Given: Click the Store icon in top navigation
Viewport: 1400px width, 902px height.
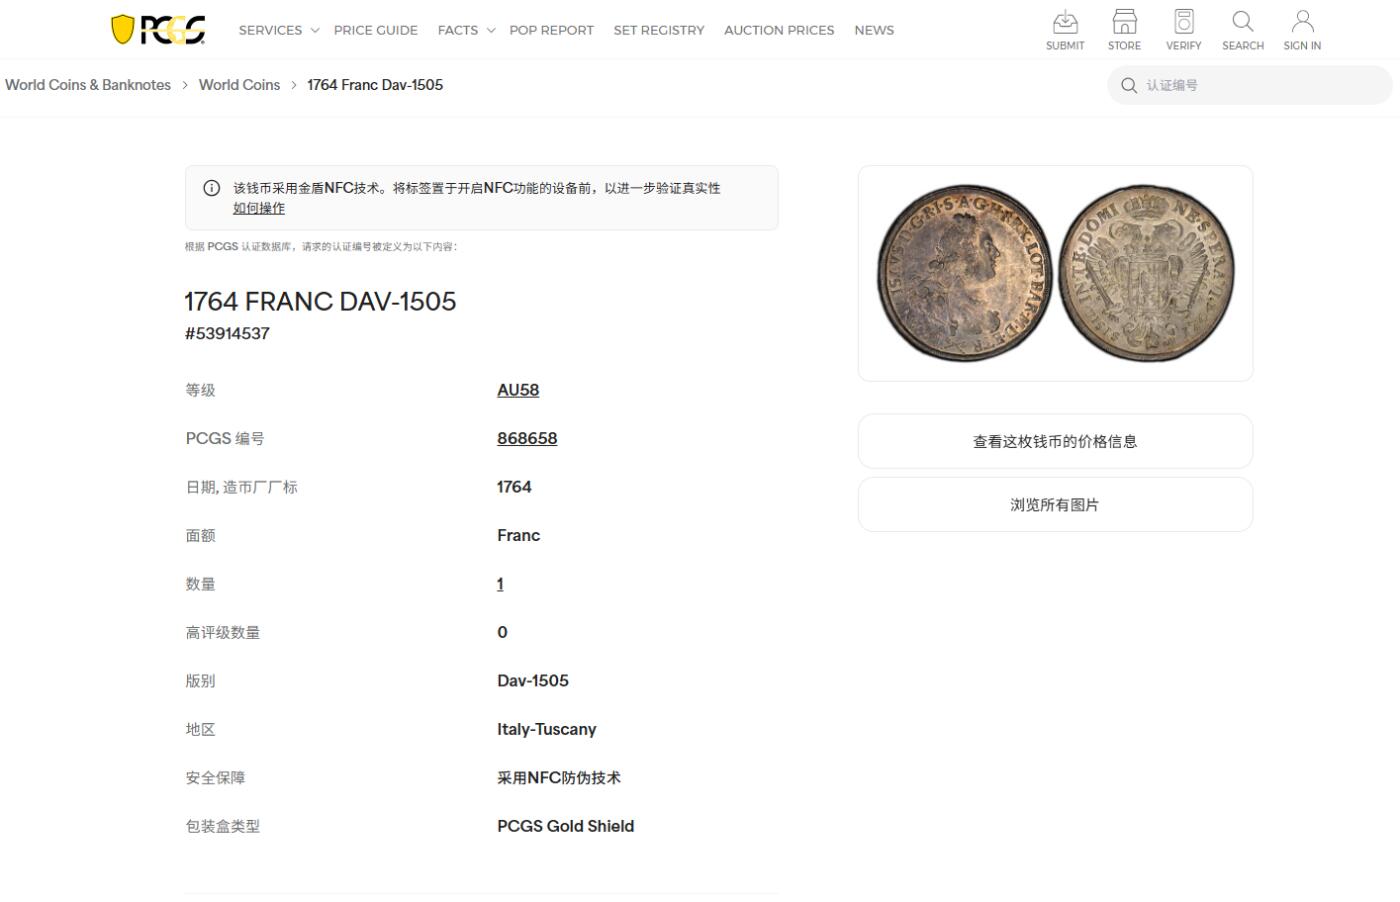Looking at the screenshot, I should click(x=1124, y=28).
